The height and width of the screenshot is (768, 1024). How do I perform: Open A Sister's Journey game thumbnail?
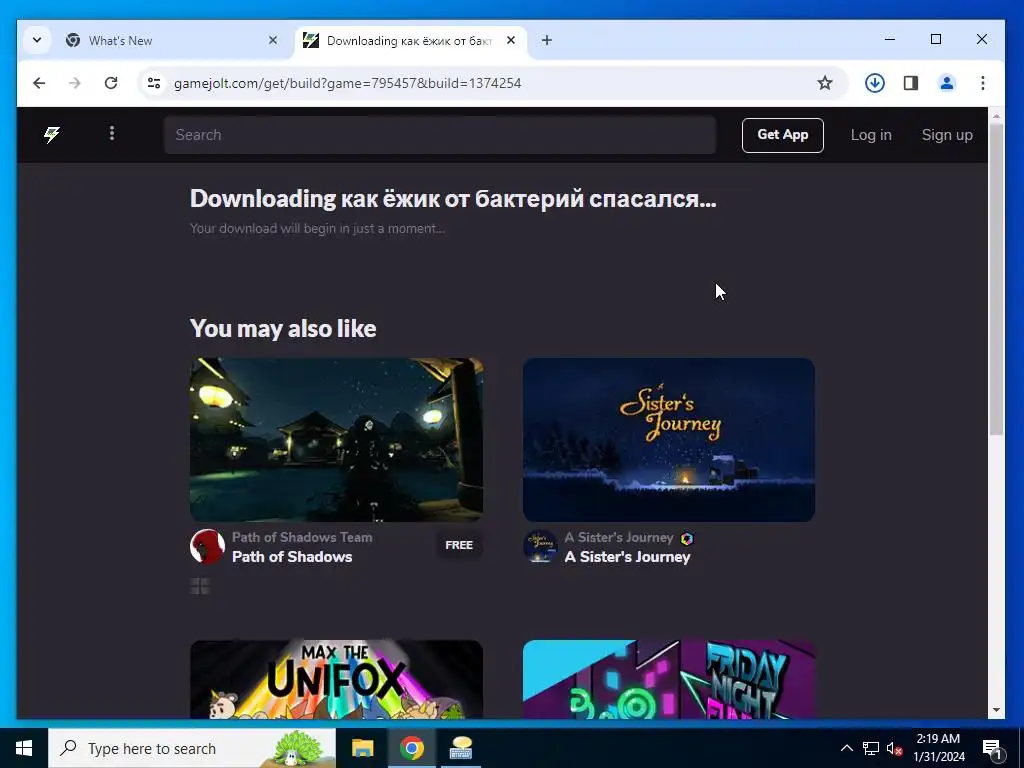669,440
